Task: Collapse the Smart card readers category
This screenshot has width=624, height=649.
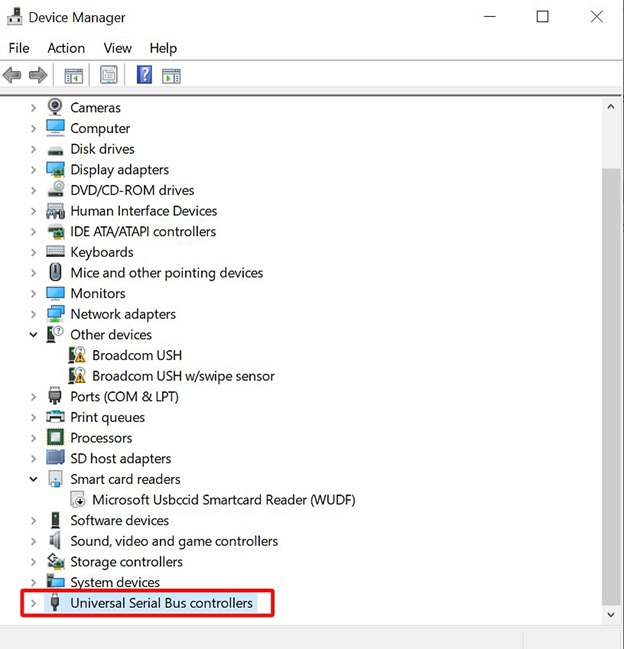Action: 34,479
